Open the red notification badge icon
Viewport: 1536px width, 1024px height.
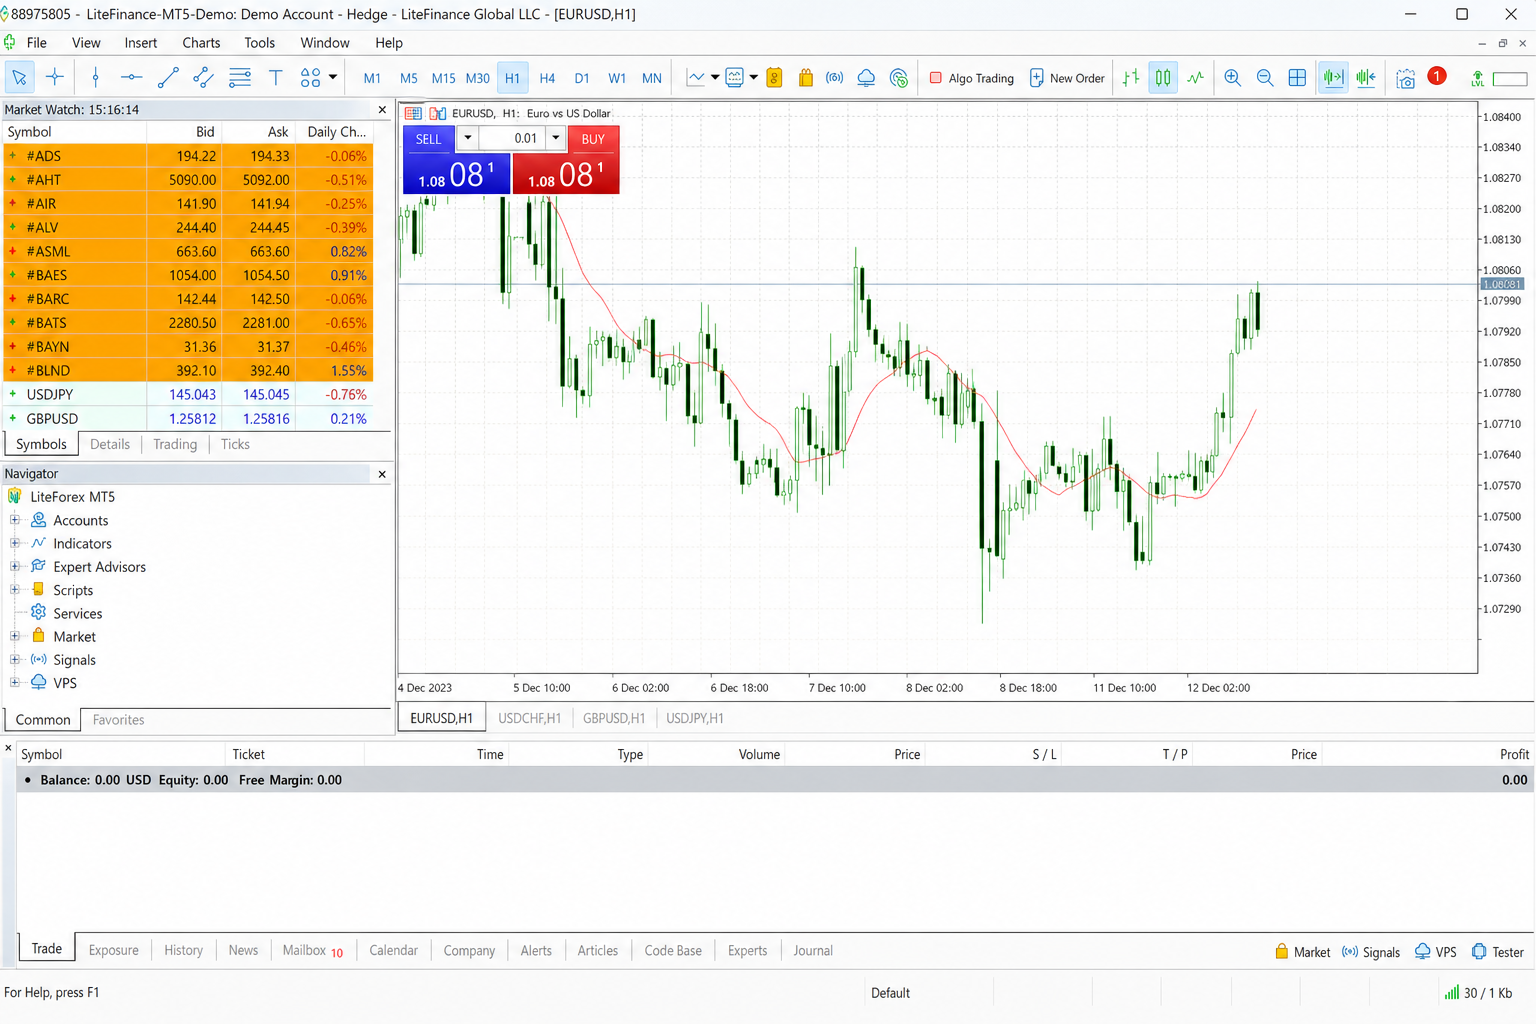[x=1437, y=76]
